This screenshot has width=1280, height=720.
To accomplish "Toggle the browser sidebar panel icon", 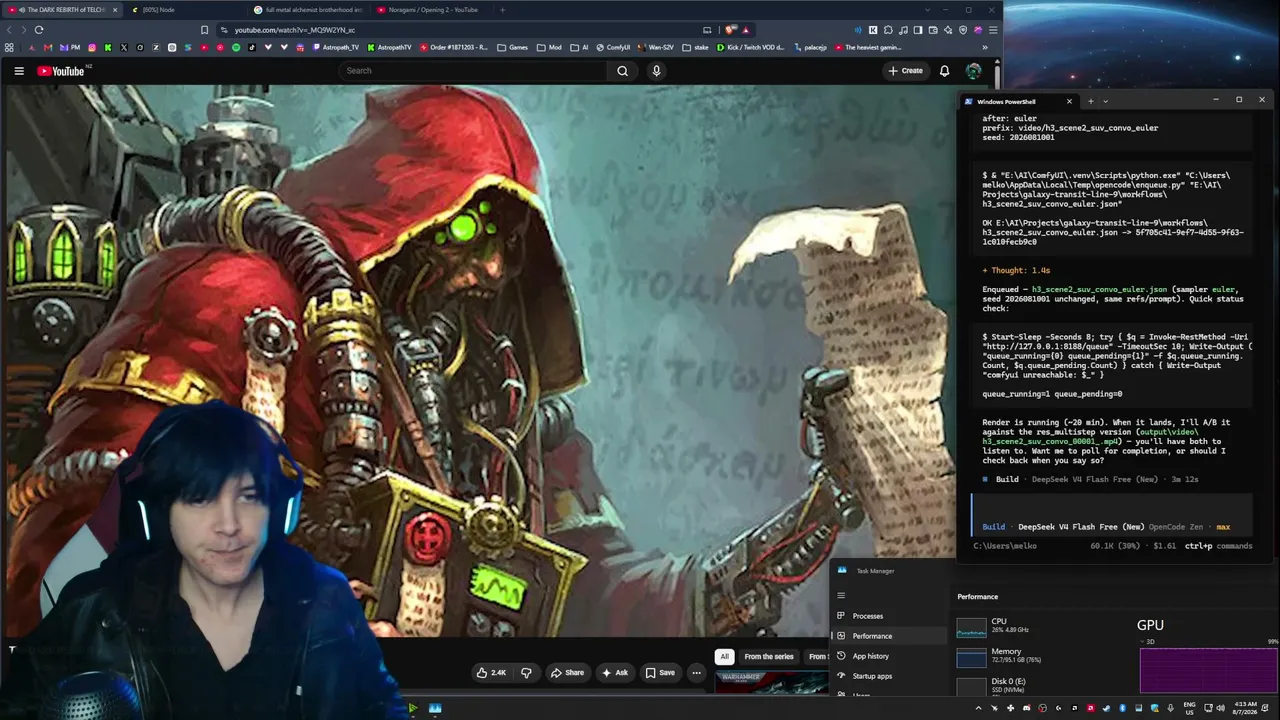I will click(x=918, y=30).
